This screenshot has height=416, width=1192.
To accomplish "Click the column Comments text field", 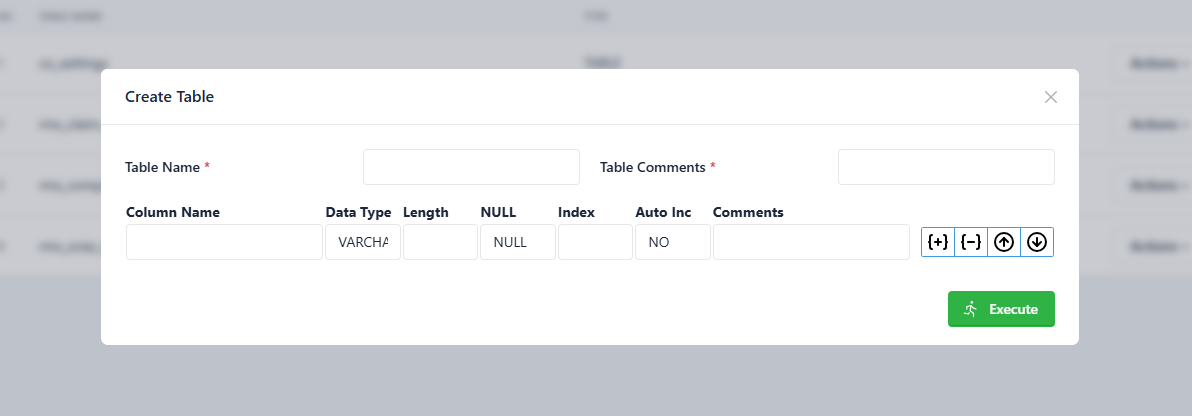I will coord(811,242).
